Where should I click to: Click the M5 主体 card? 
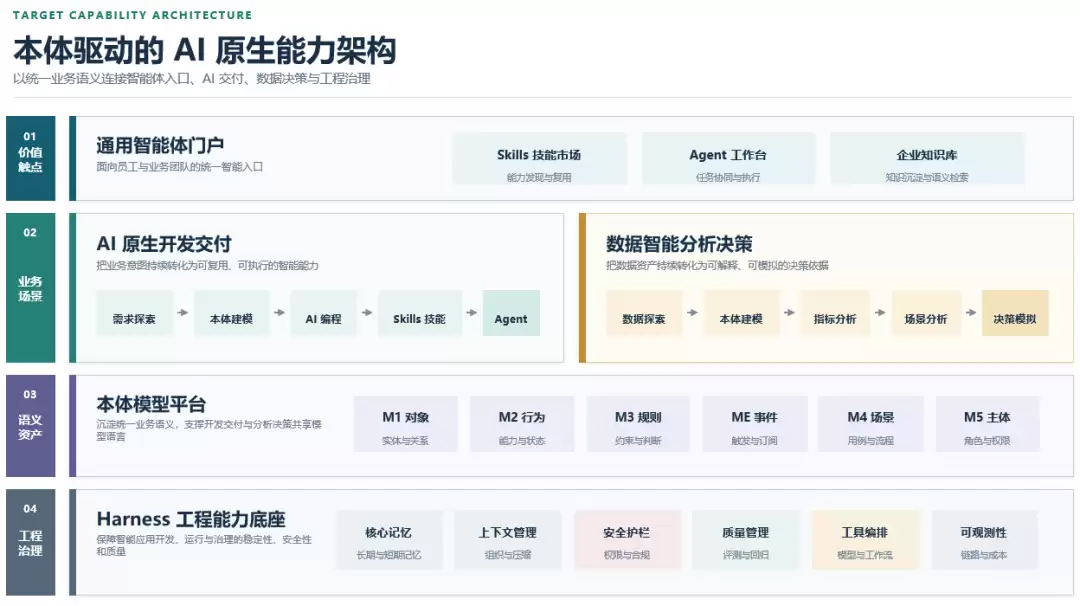(x=987, y=424)
